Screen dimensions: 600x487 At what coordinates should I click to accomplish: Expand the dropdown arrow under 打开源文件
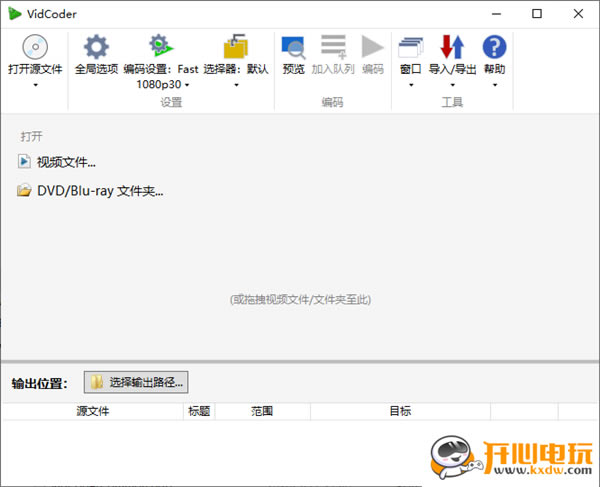point(35,85)
